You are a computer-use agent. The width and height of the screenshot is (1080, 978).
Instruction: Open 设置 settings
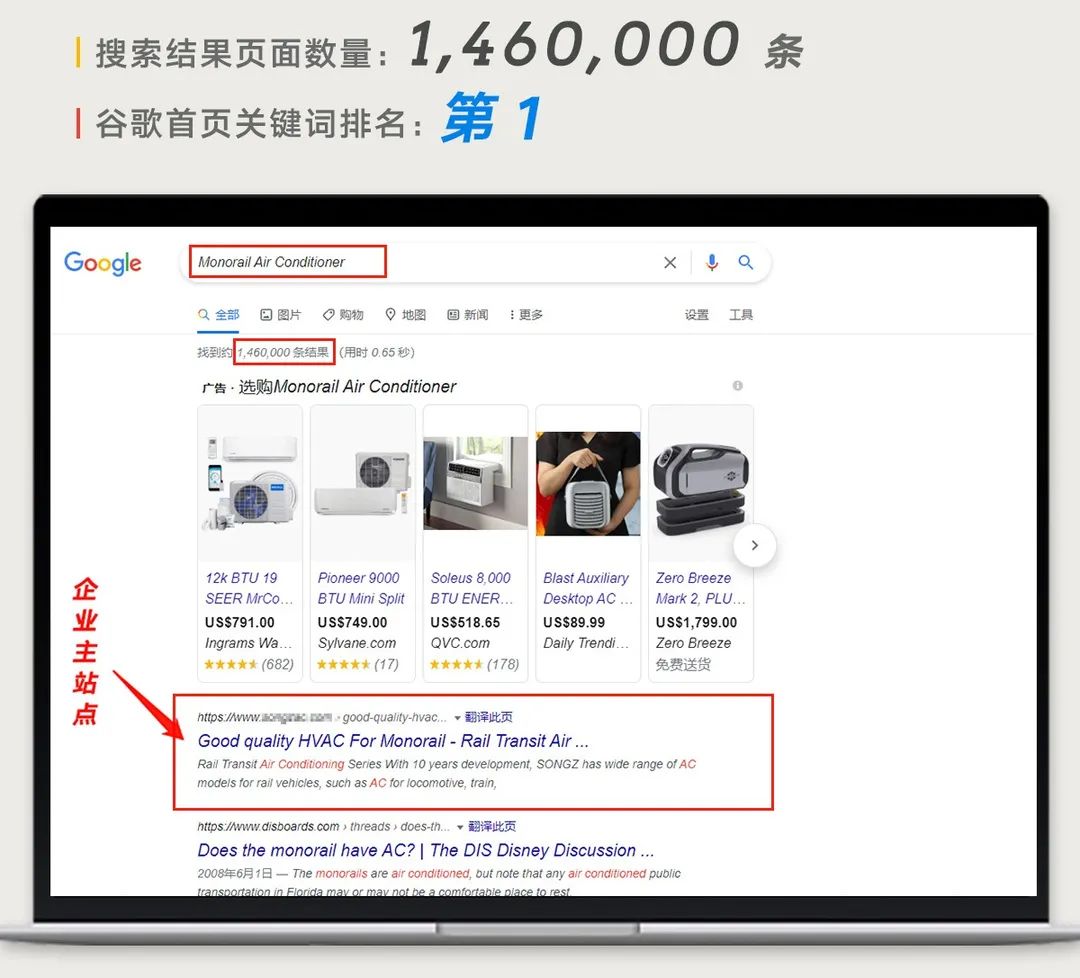pos(697,315)
